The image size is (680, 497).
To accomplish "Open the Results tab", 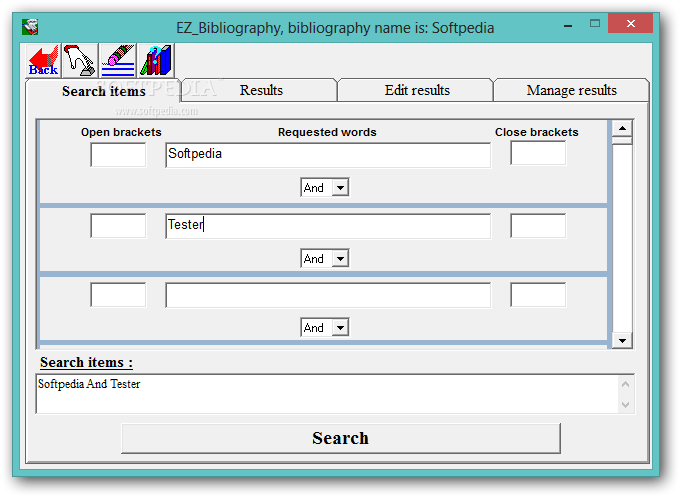I will click(x=261, y=90).
